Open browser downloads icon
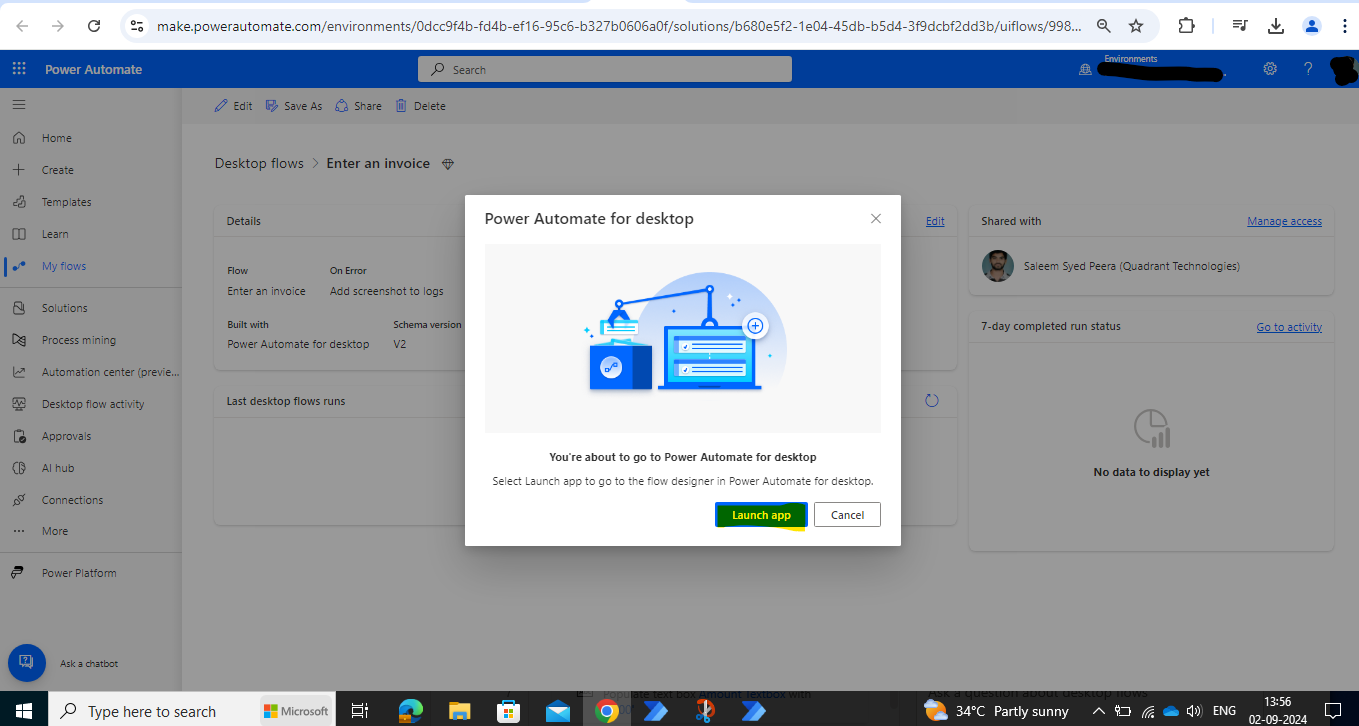The height and width of the screenshot is (726, 1359). 1275,26
